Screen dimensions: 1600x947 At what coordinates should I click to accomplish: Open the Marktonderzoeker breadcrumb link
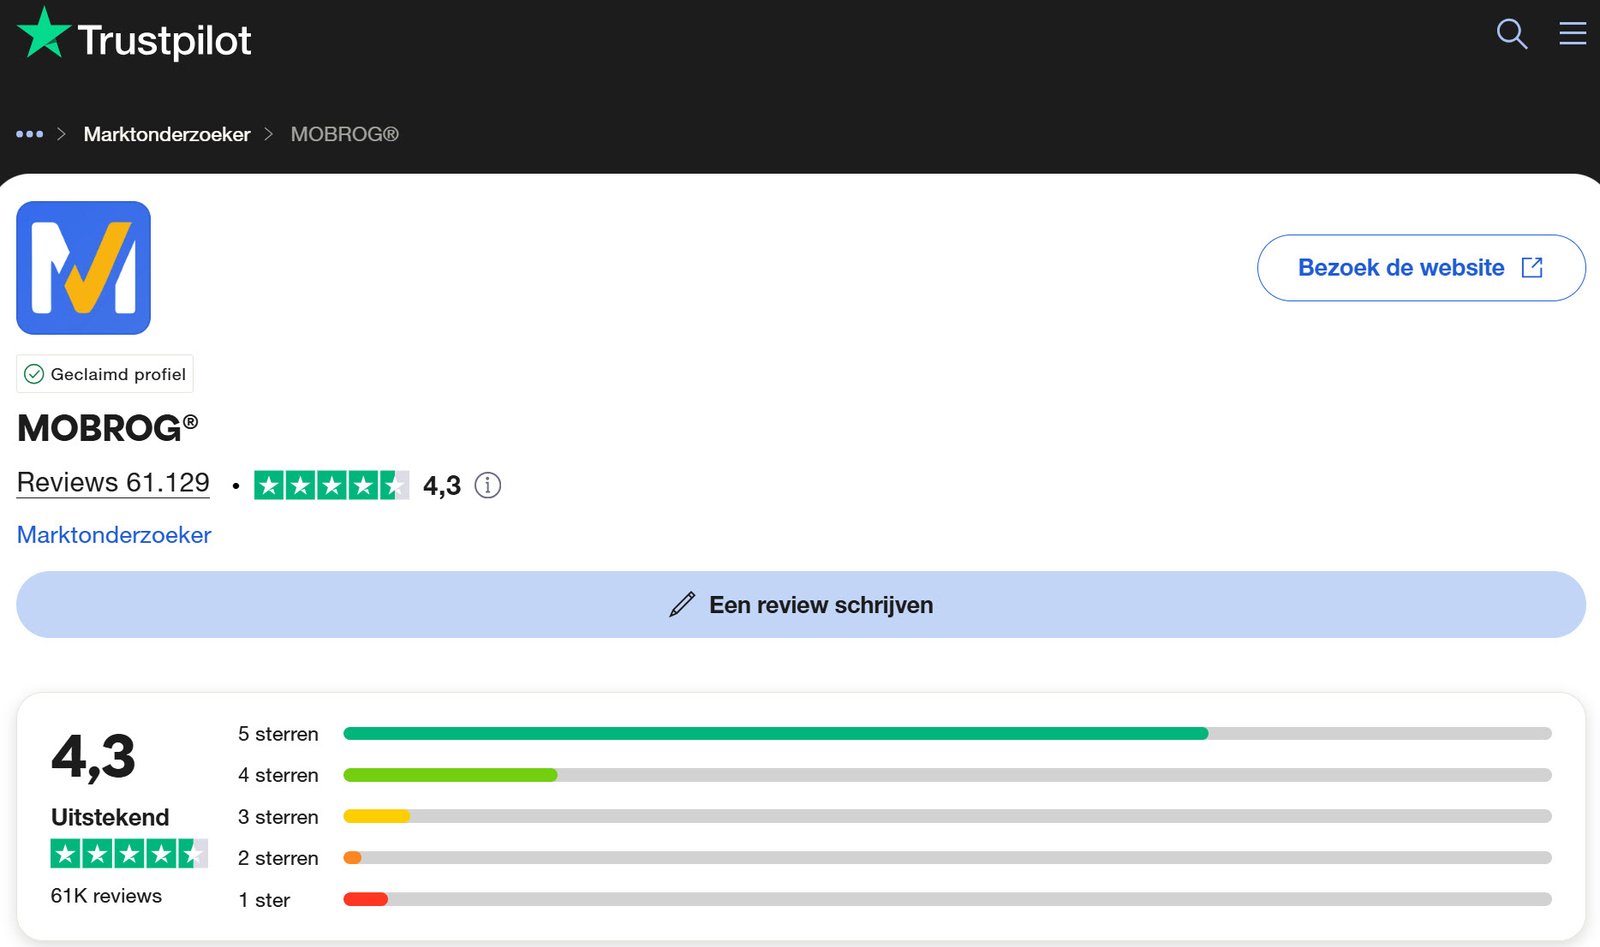coord(166,133)
